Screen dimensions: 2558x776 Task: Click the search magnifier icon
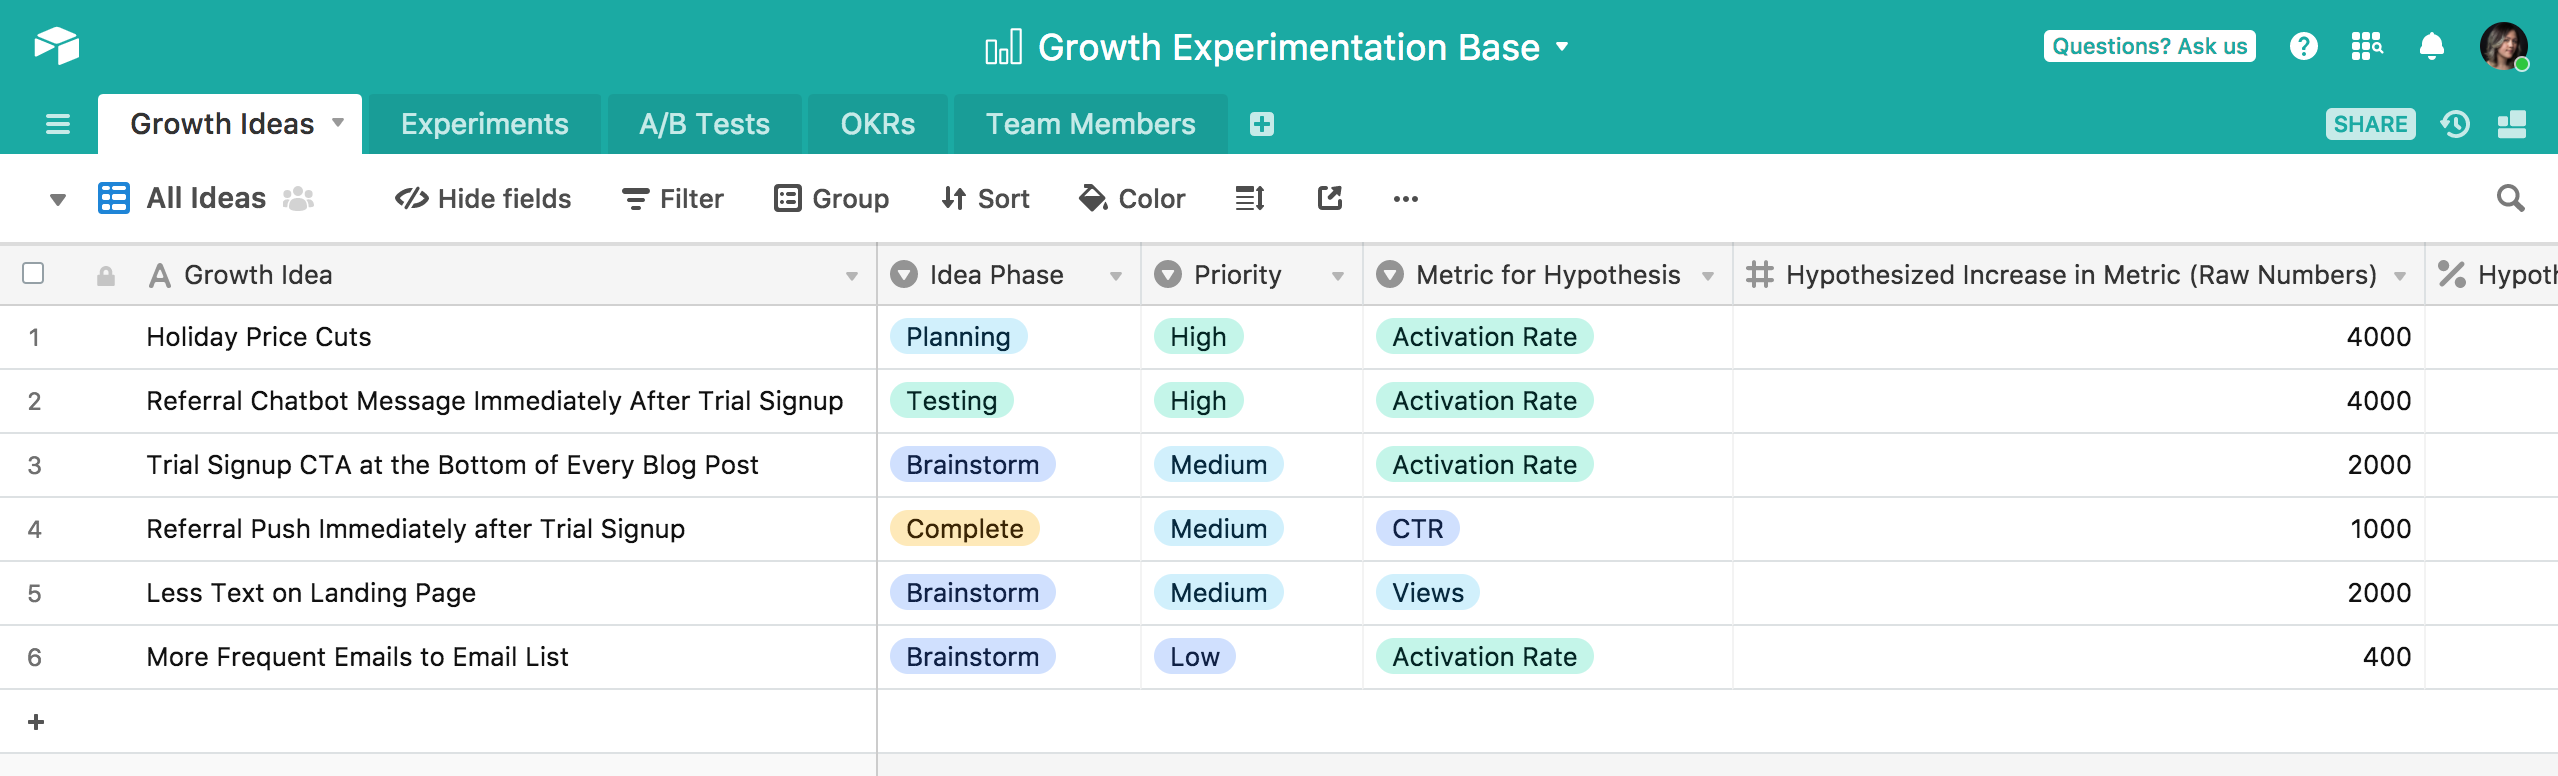click(2510, 198)
